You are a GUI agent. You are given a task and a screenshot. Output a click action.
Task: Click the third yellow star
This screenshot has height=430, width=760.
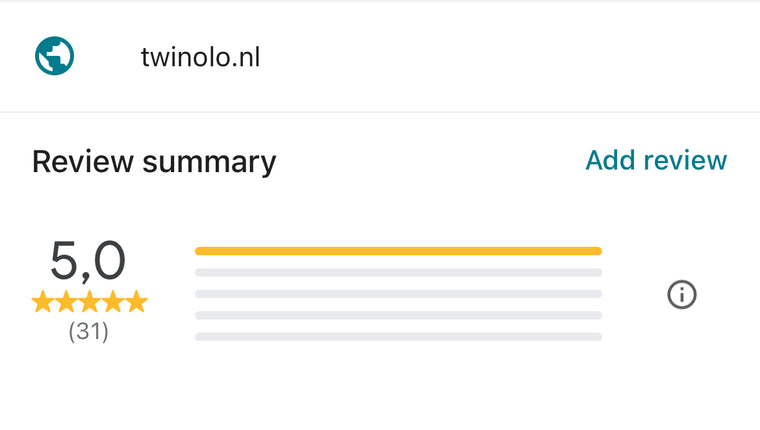90,302
